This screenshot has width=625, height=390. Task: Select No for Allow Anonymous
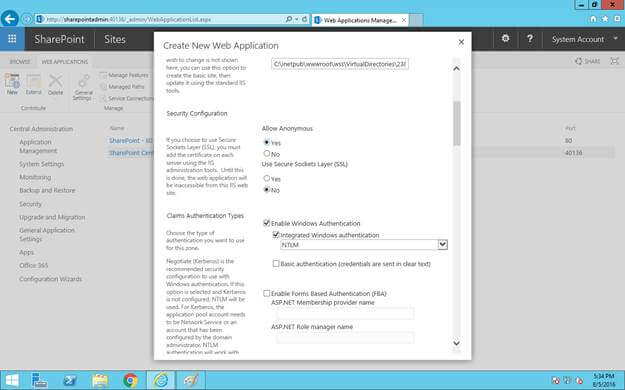coord(267,154)
